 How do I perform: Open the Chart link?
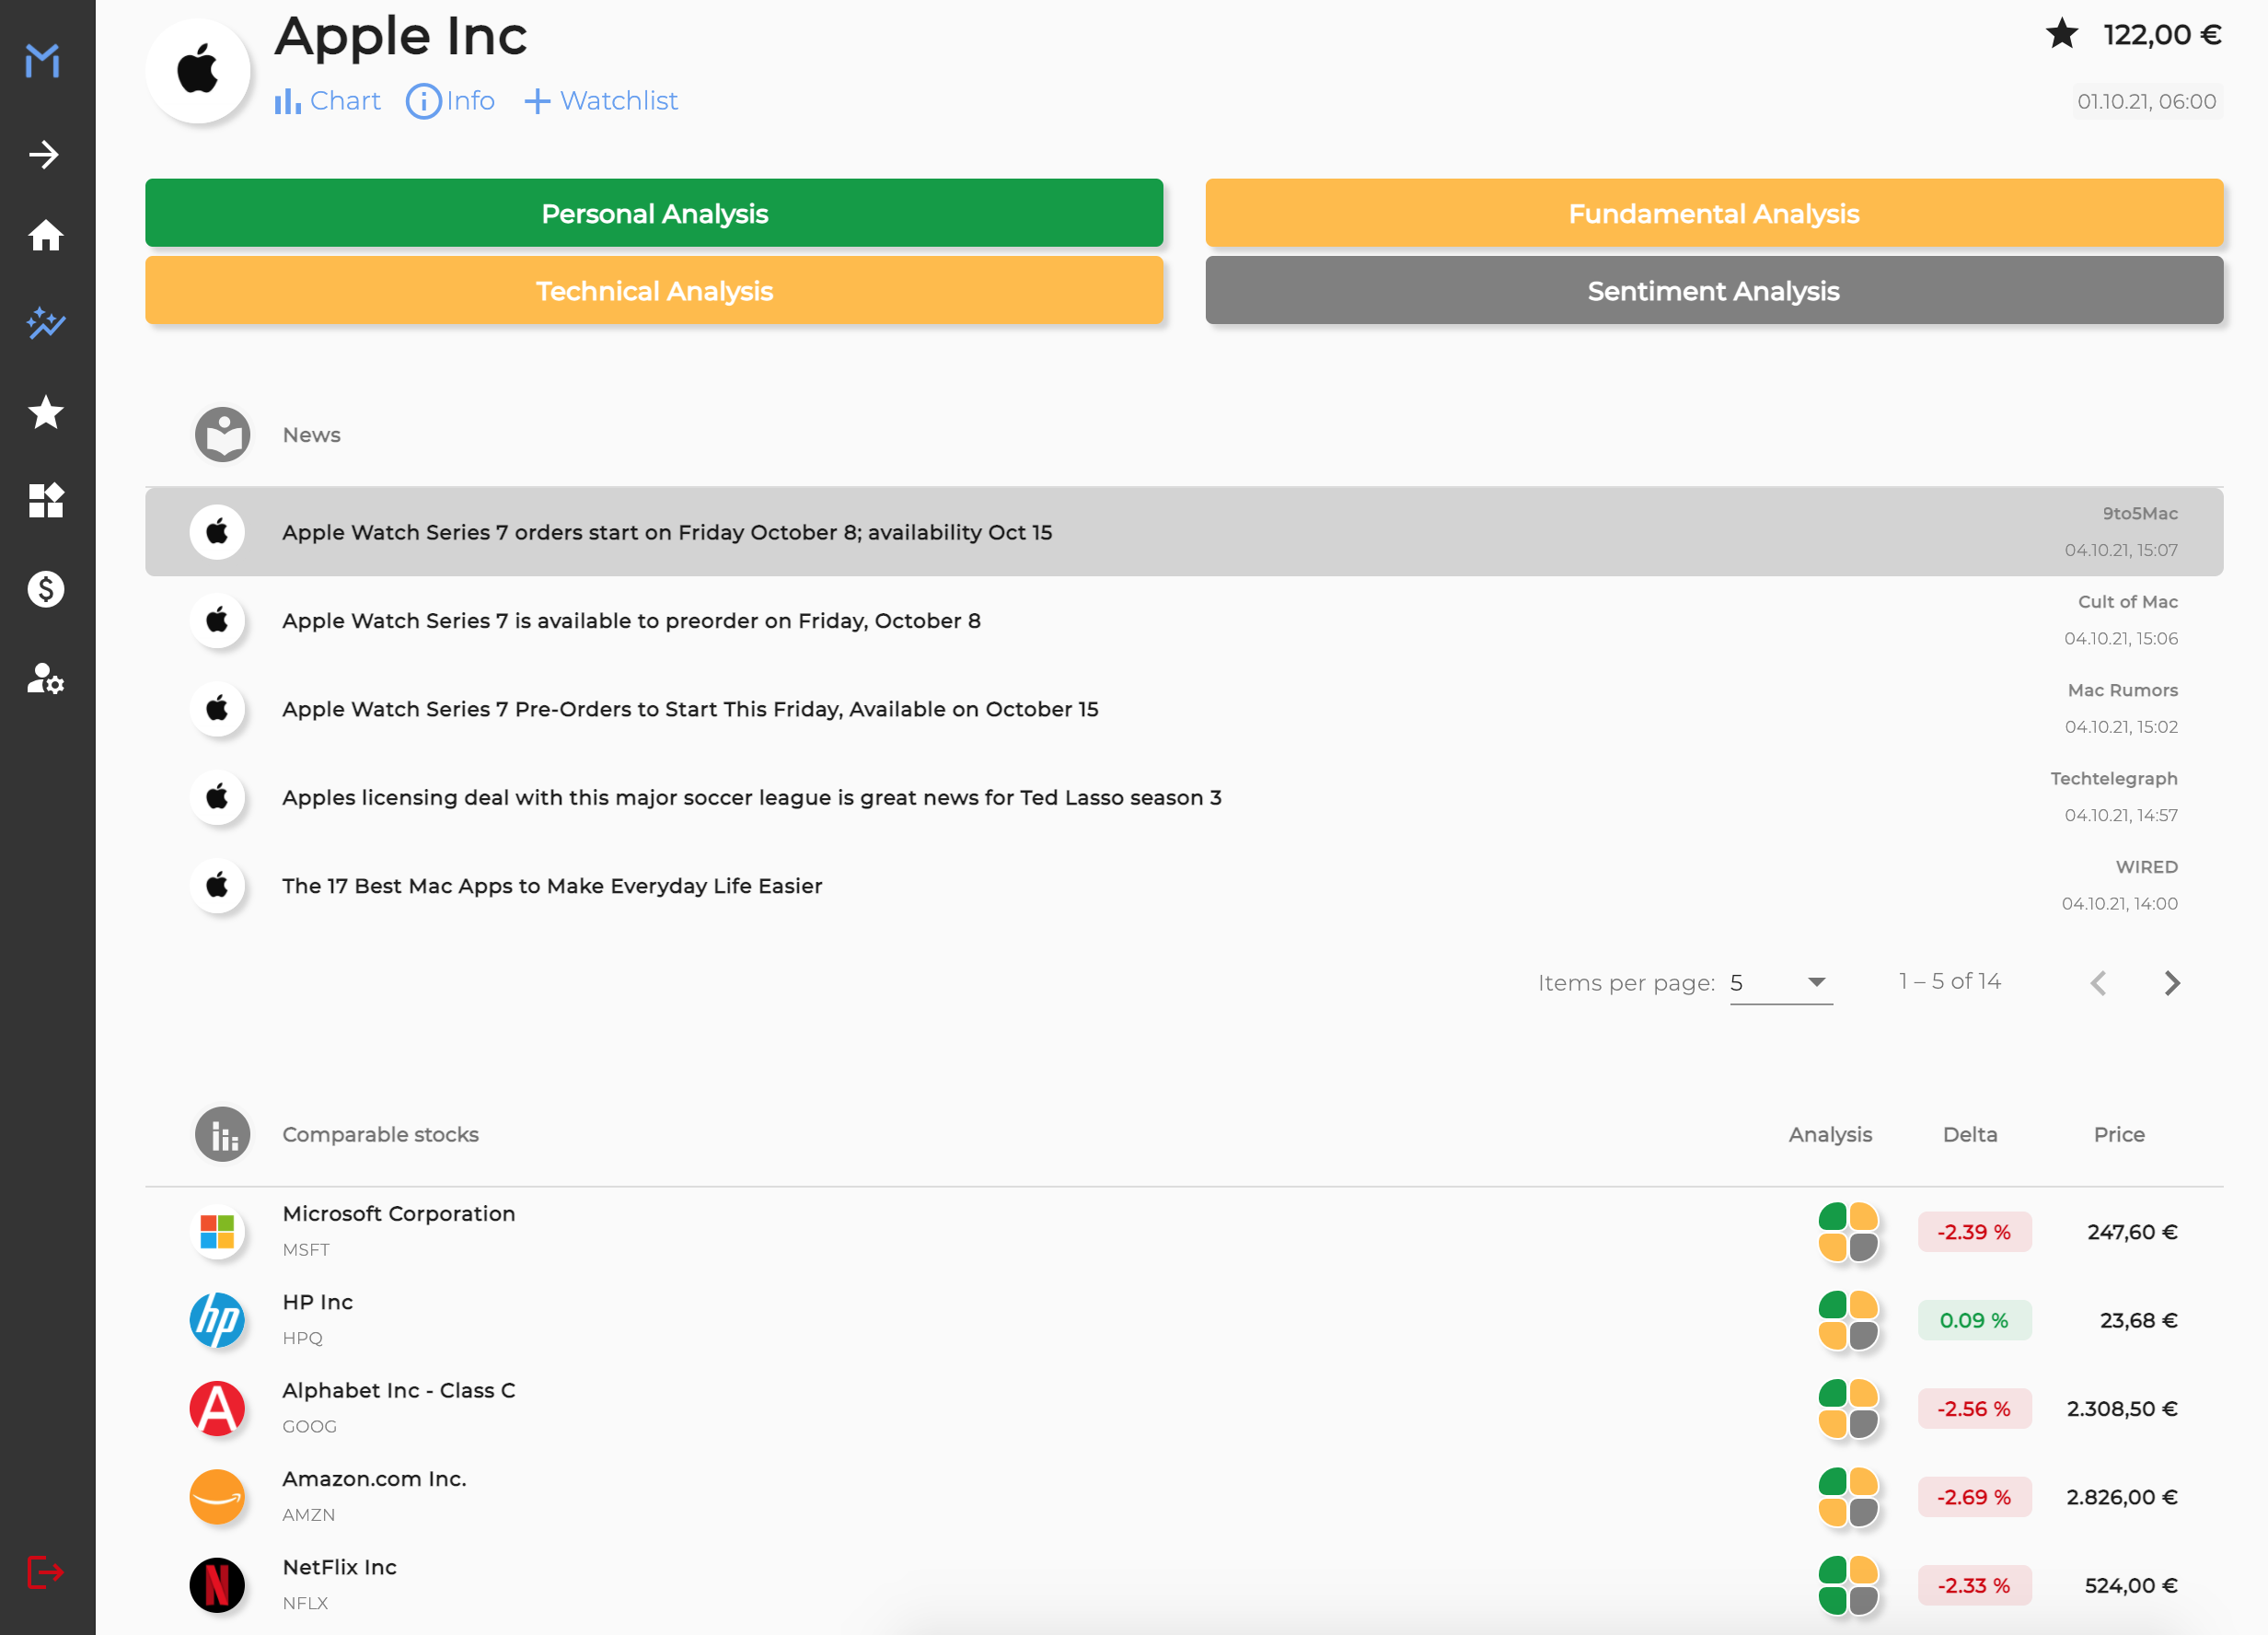327,101
